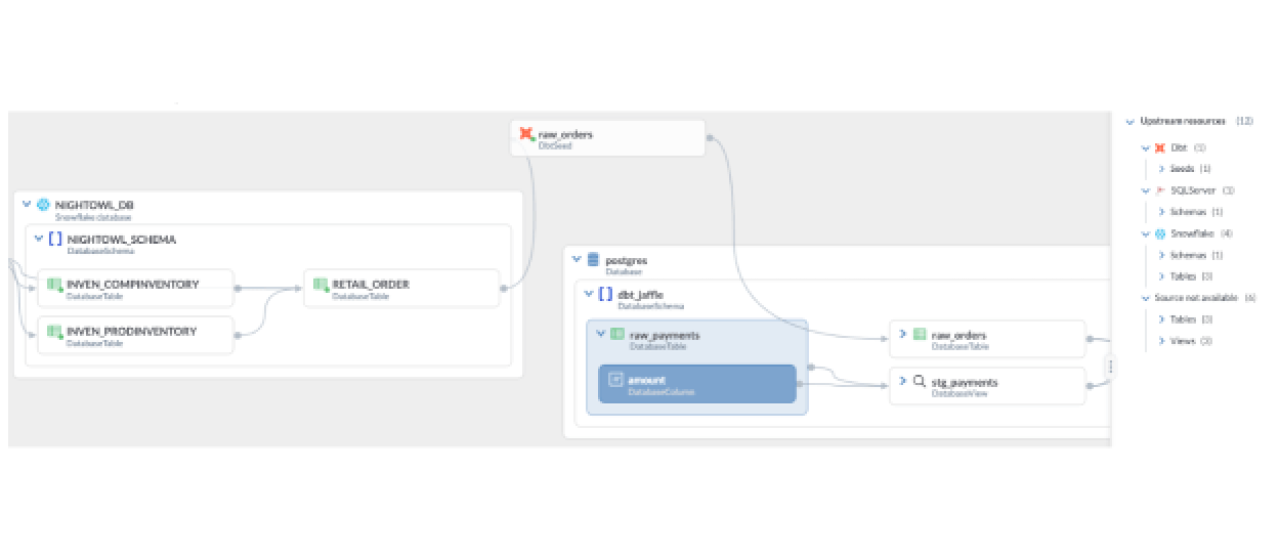Click the Snowflake icon in Upstream resources panel
The height and width of the screenshot is (557, 1280).
[x=1160, y=233]
